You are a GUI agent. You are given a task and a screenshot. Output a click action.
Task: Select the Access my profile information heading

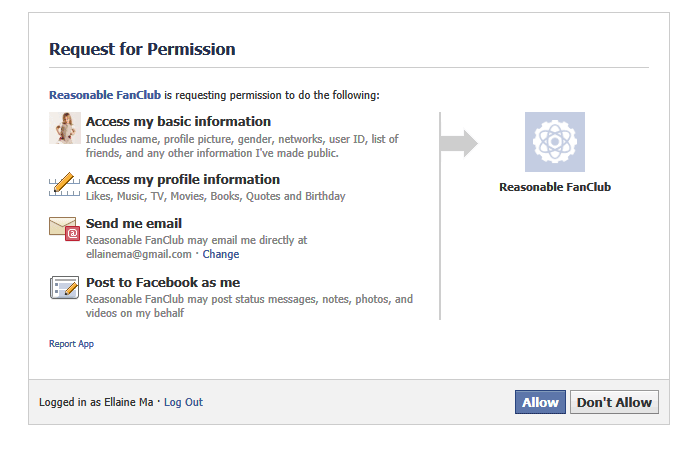[183, 180]
